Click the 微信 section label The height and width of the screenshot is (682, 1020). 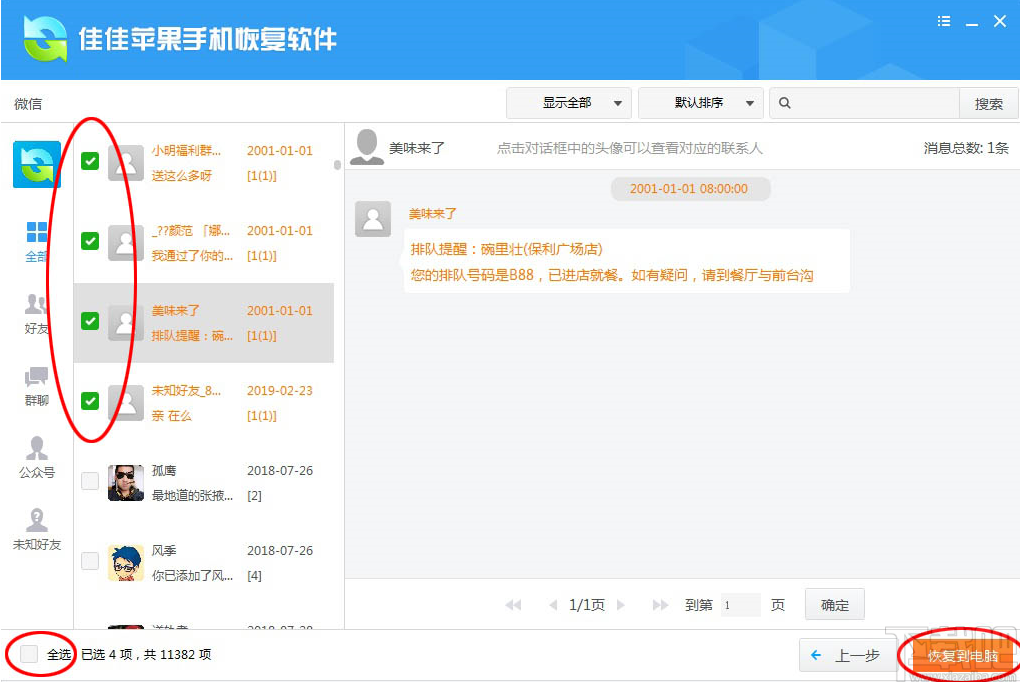[x=28, y=103]
